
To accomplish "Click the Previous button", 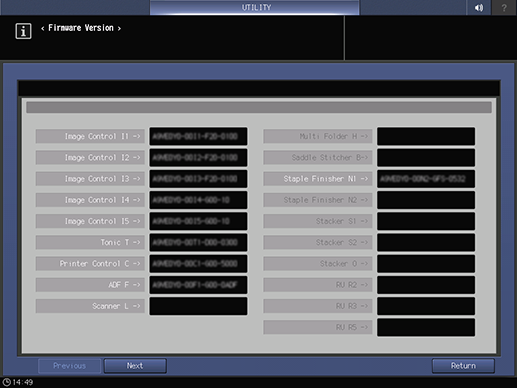I will click(x=69, y=366).
